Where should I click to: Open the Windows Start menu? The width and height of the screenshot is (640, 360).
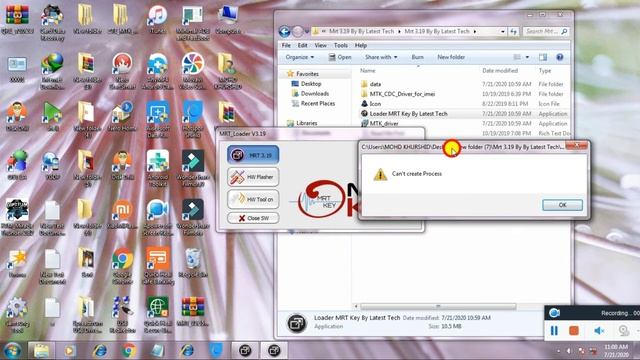pyautogui.click(x=12, y=351)
